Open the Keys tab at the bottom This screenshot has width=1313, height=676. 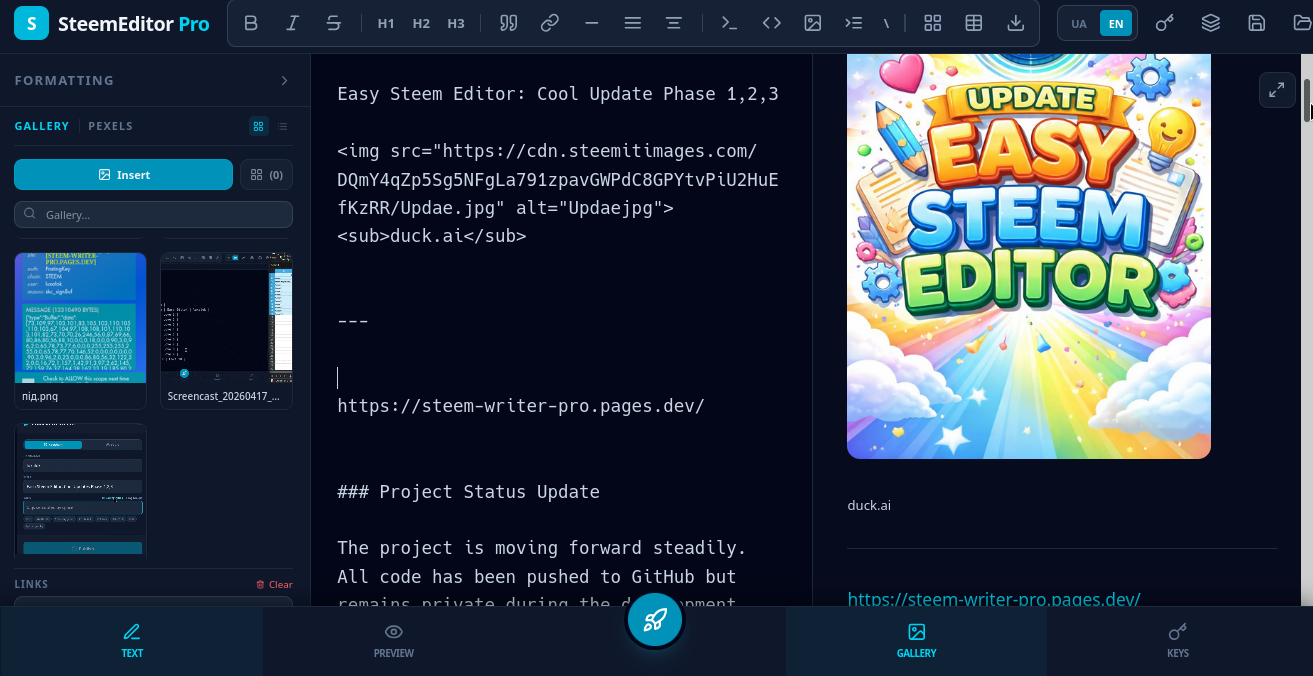(1178, 641)
